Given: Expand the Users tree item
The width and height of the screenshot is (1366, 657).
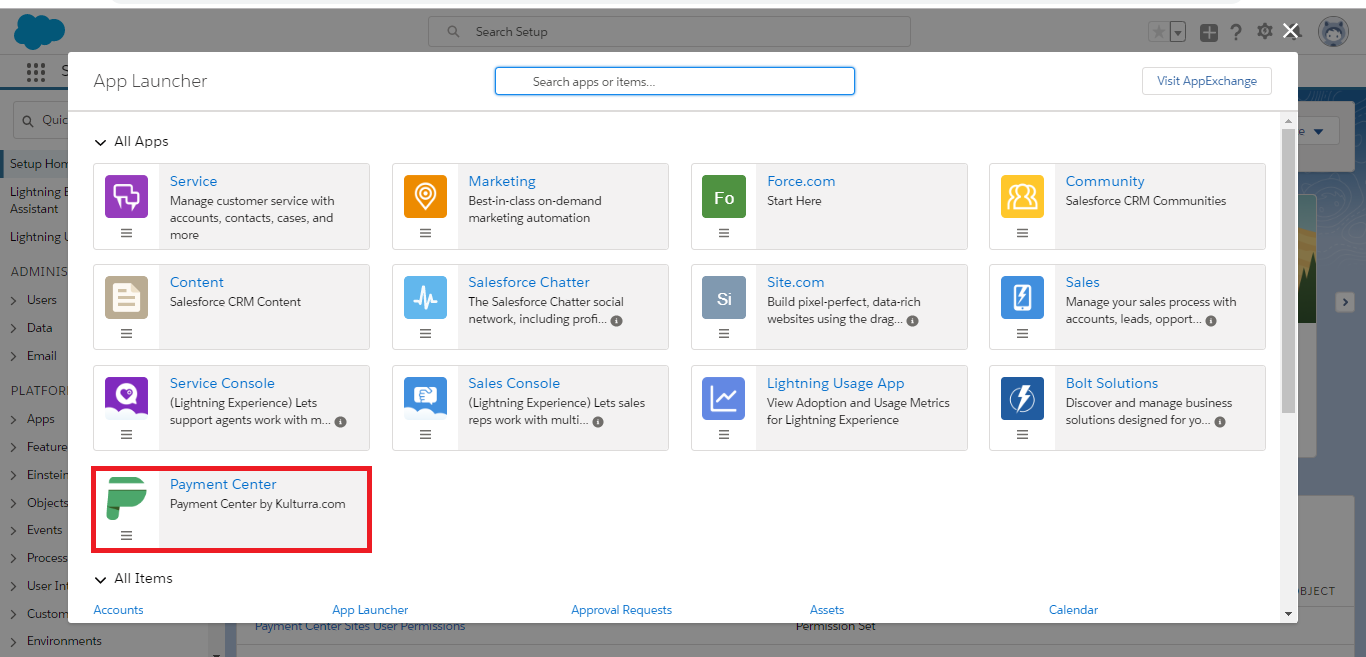Looking at the screenshot, I should tap(15, 300).
